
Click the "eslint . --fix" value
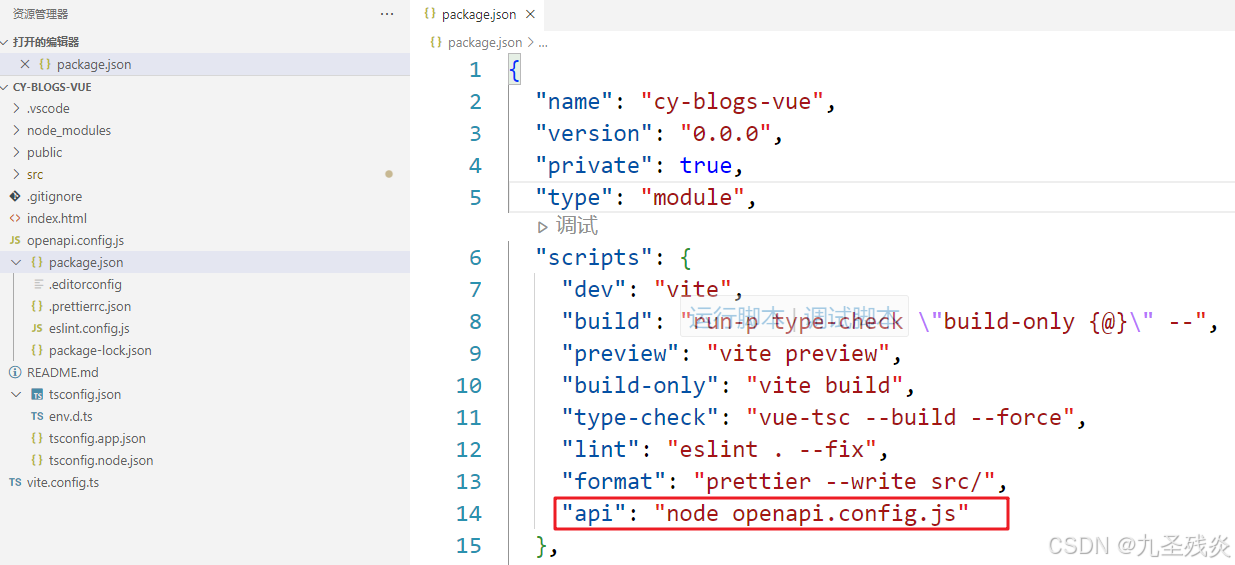pos(772,450)
